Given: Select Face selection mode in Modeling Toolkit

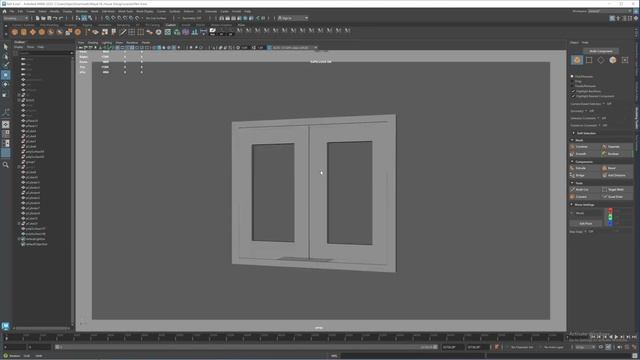Looking at the screenshot, I should (613, 60).
